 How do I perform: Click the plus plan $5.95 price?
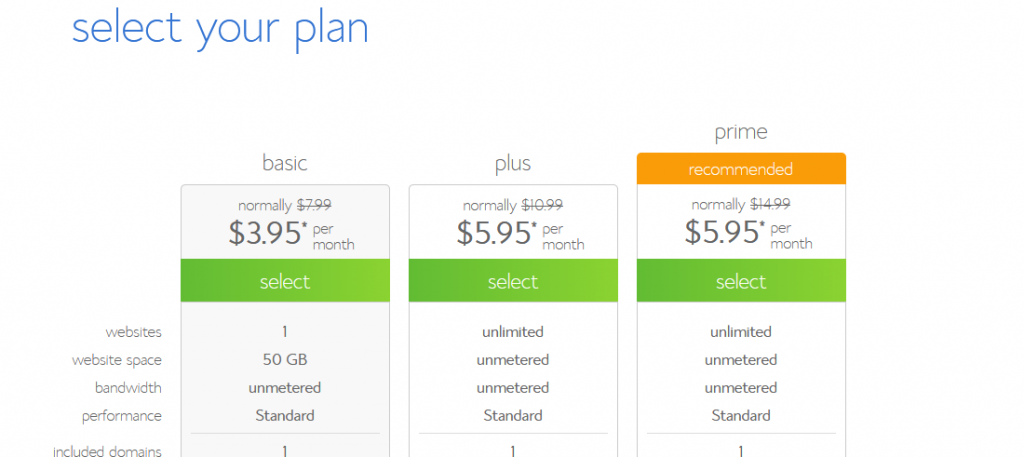(x=494, y=232)
